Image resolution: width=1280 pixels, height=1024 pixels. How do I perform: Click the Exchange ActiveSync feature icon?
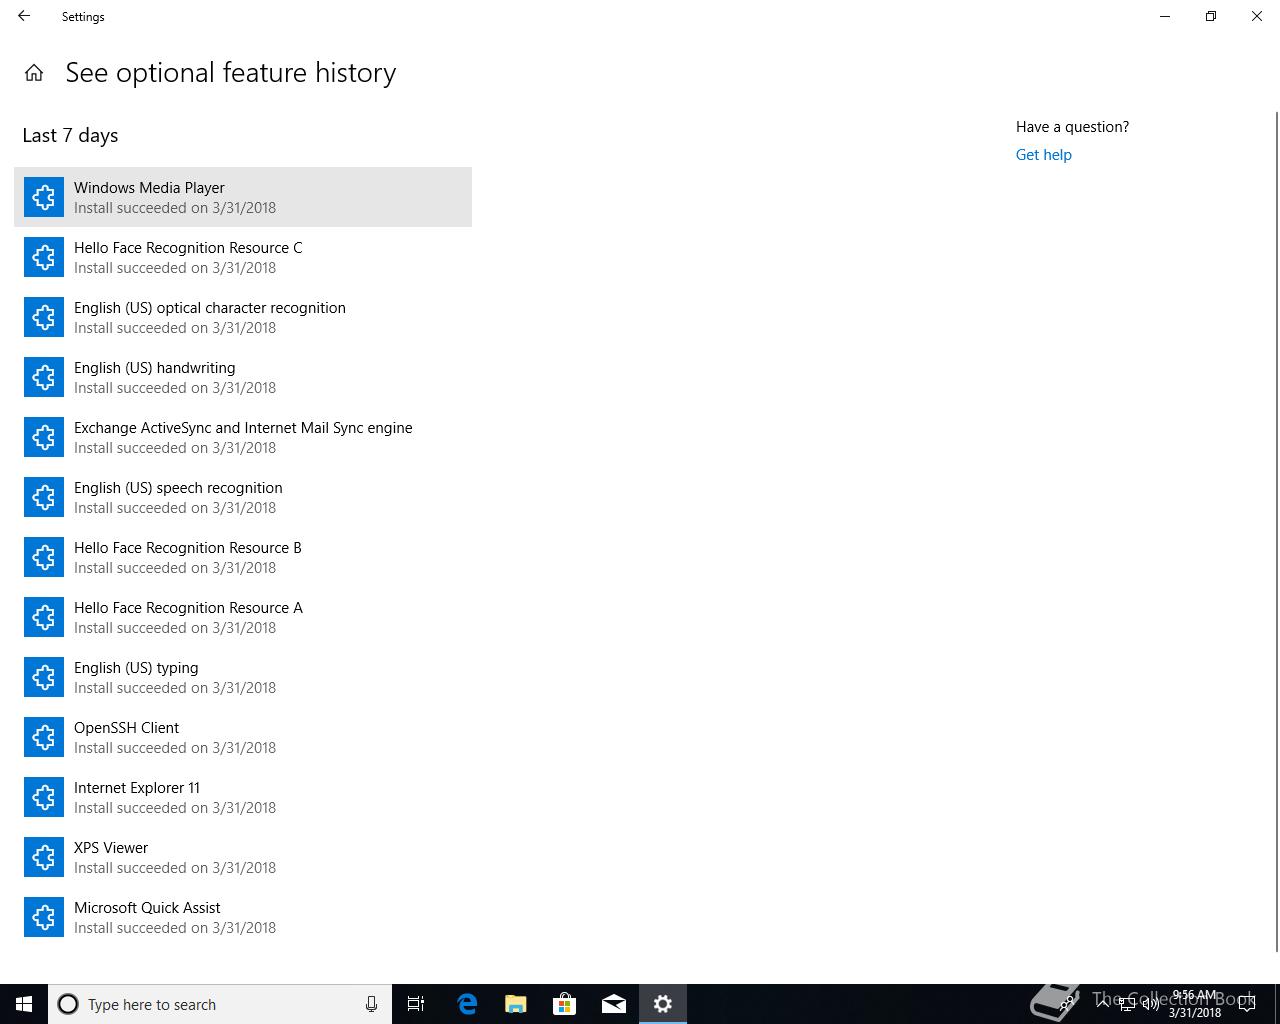[44, 437]
